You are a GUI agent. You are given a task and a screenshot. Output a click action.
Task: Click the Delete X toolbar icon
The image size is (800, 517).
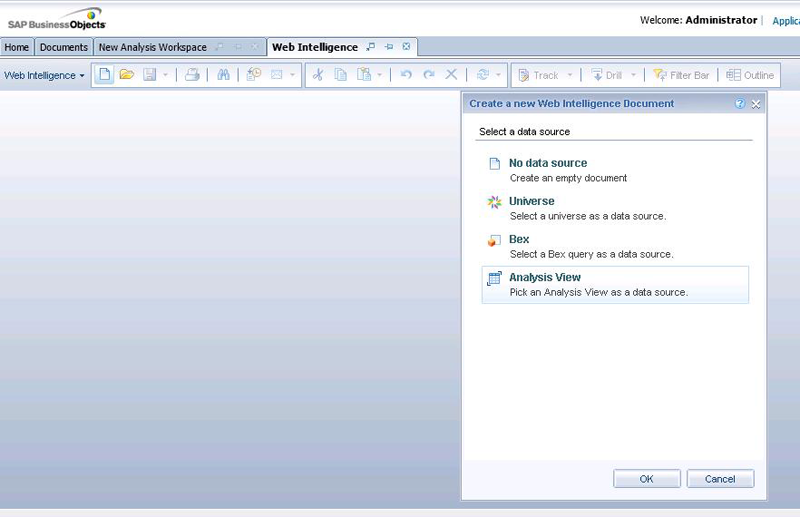coord(451,75)
